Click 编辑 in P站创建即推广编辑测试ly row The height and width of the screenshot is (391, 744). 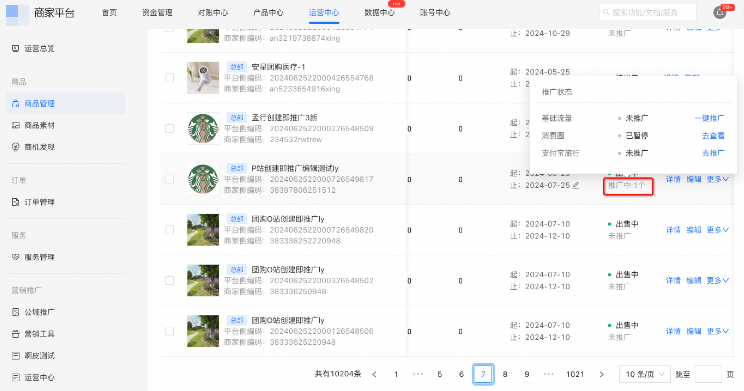(694, 179)
